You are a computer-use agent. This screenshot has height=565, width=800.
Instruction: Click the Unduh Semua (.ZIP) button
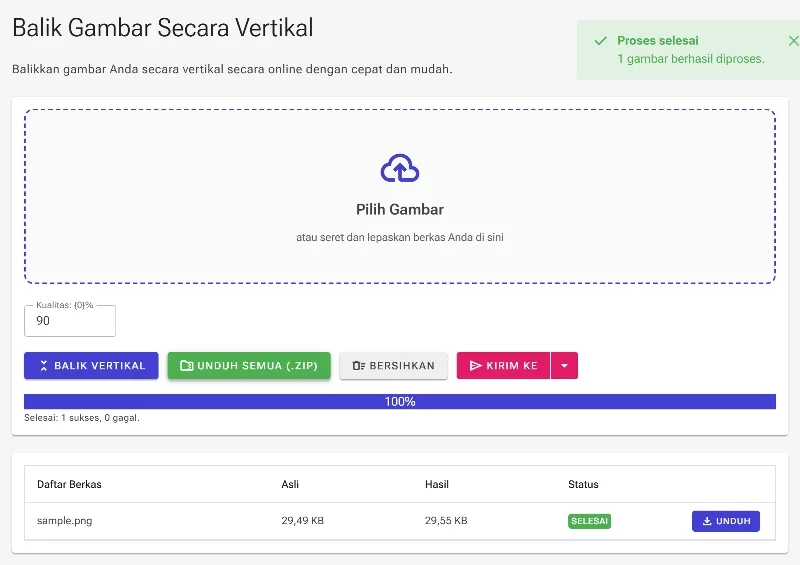click(x=249, y=365)
